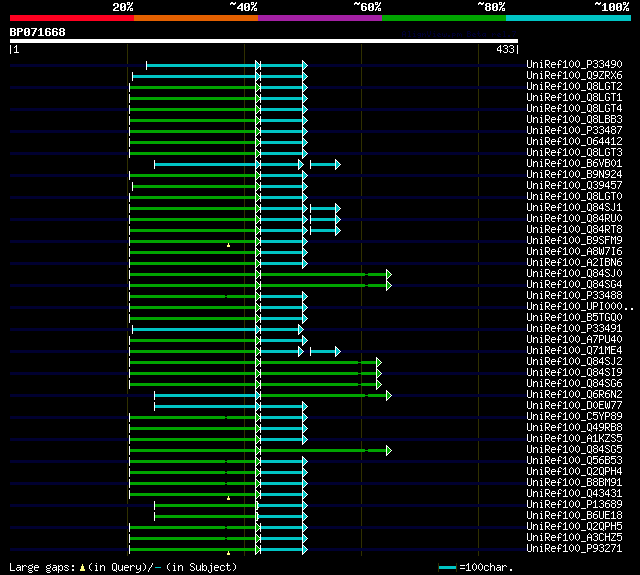The width and height of the screenshot is (640, 575).
Task: Select the UniRef100_Q8LGT1 label
Action: pos(574,97)
